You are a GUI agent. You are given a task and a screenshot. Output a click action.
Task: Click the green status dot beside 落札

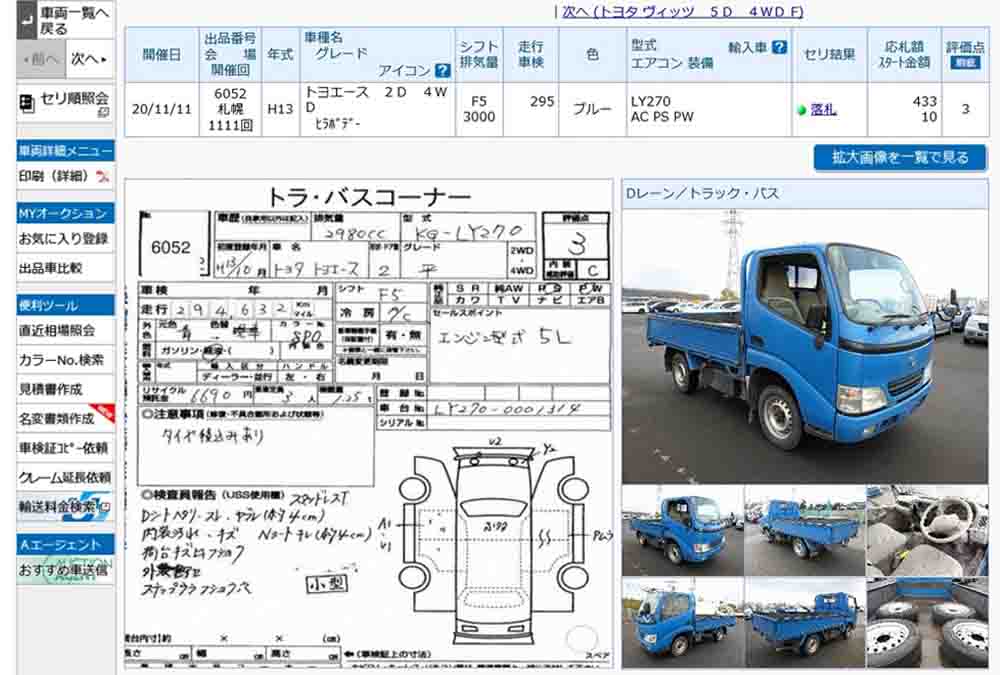802,110
